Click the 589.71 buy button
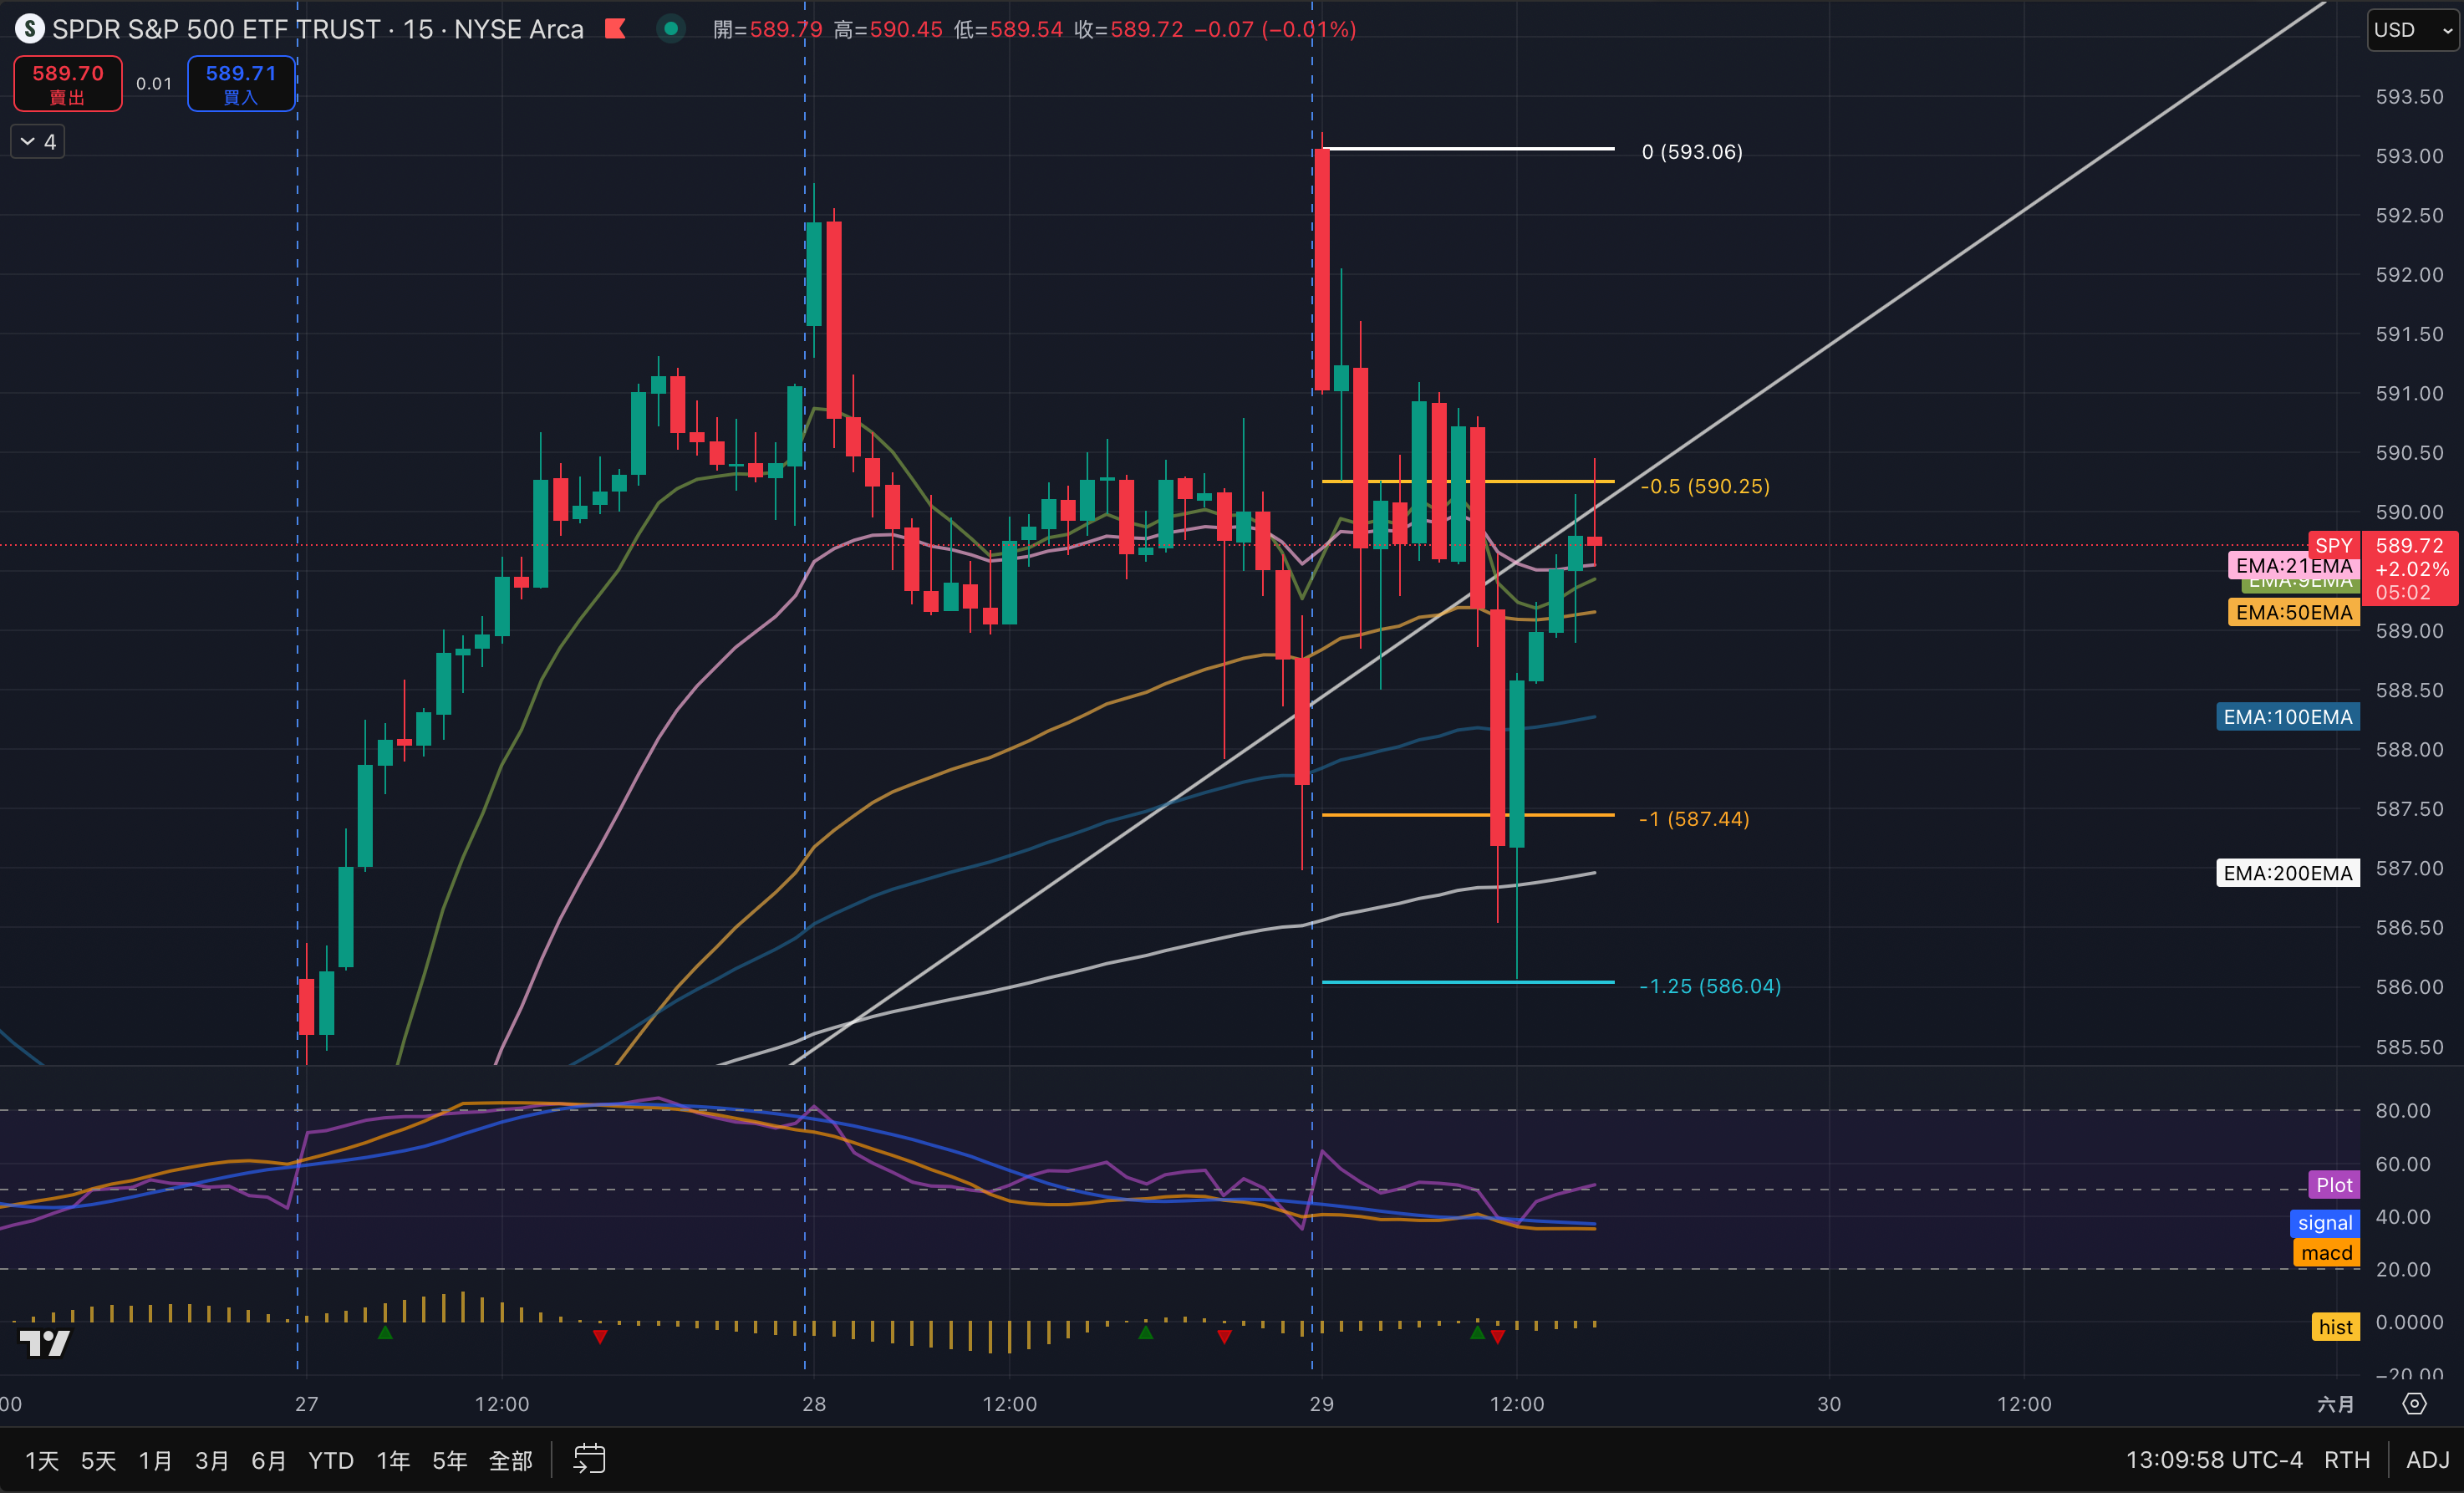 click(x=241, y=83)
